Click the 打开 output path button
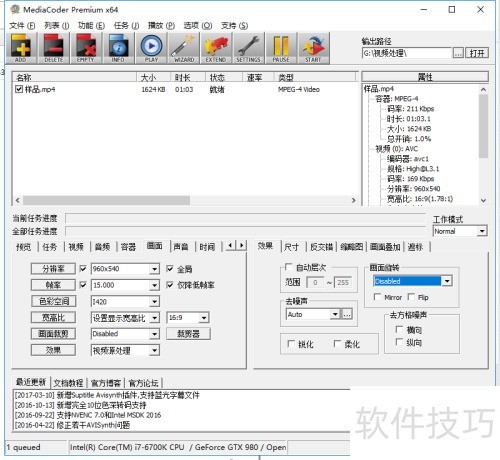Viewport: 500px width, 460px height. [x=477, y=53]
